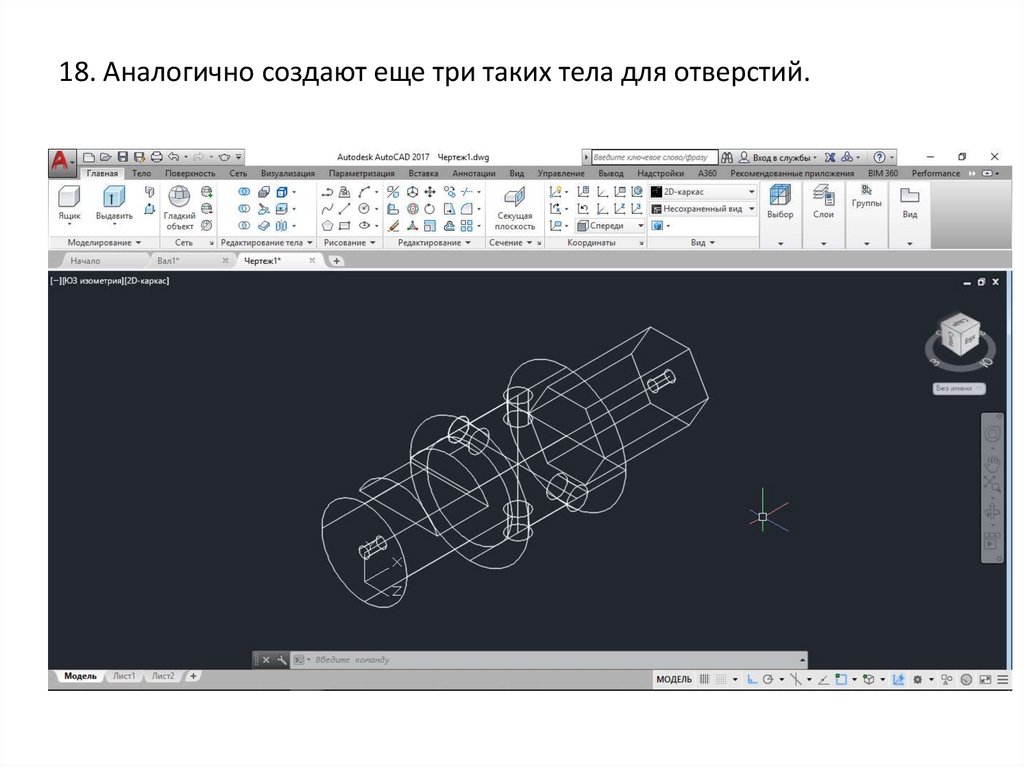Image resolution: width=1024 pixels, height=767 pixels.
Task: Switch to the Визуализация ribbon tab
Action: pos(287,174)
